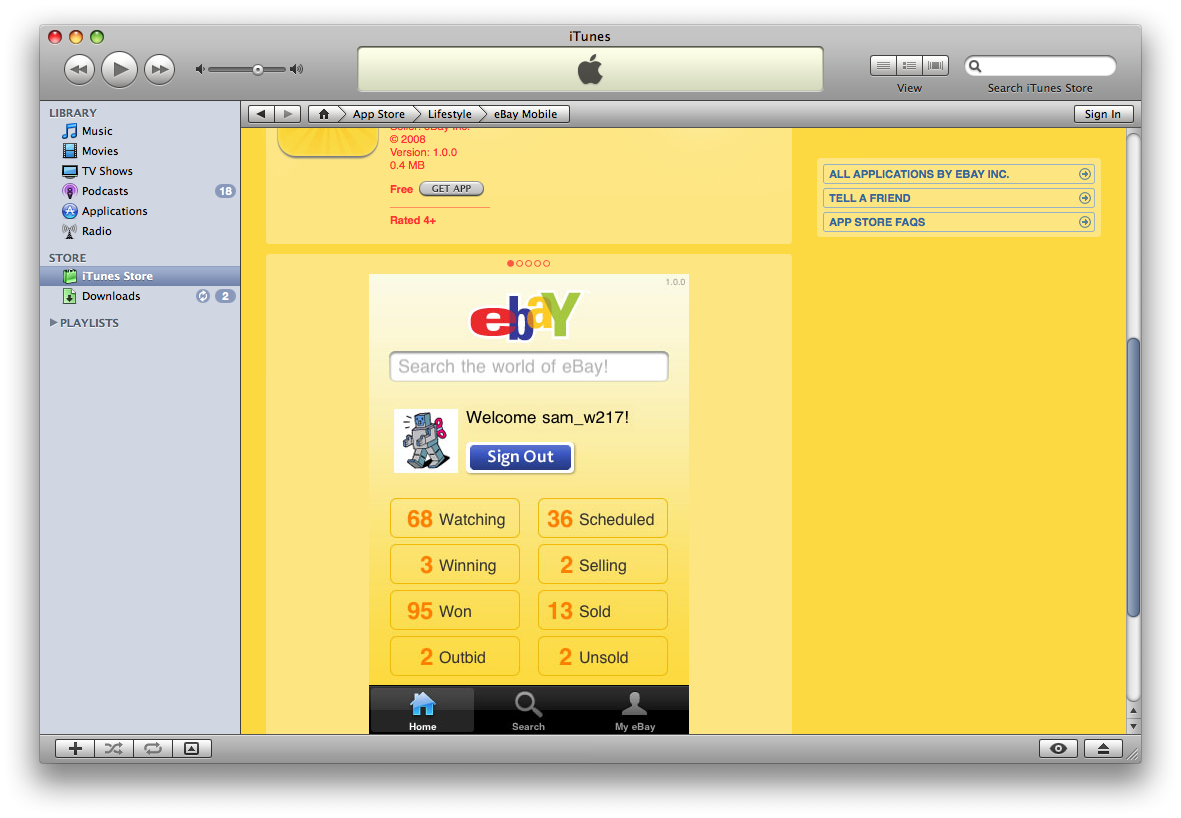1181x818 pixels.
Task: Expand the Playlists section
Action: tap(53, 322)
